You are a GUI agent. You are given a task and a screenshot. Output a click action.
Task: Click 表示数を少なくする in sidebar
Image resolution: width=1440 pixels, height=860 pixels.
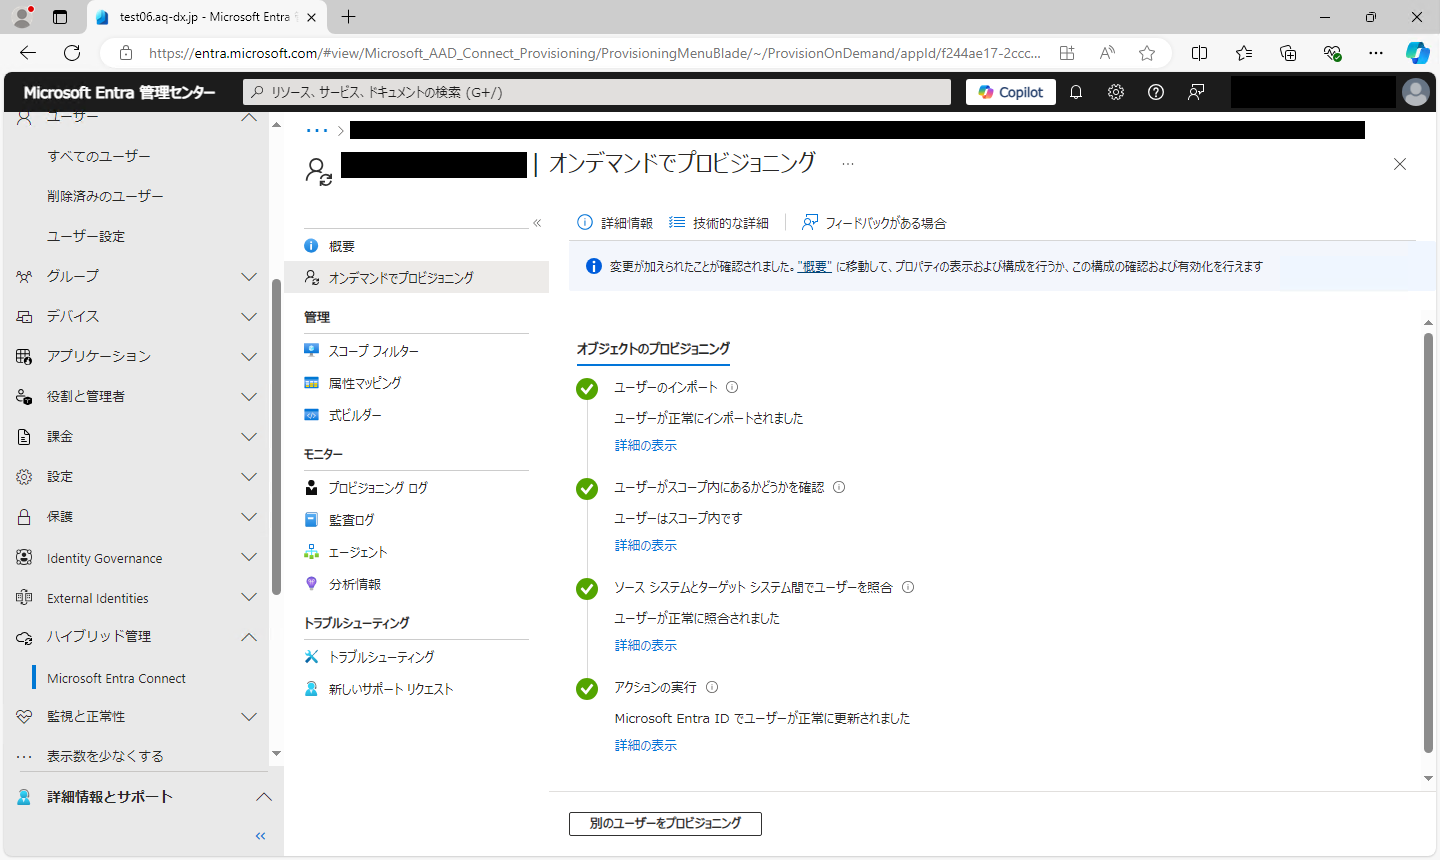pos(105,756)
